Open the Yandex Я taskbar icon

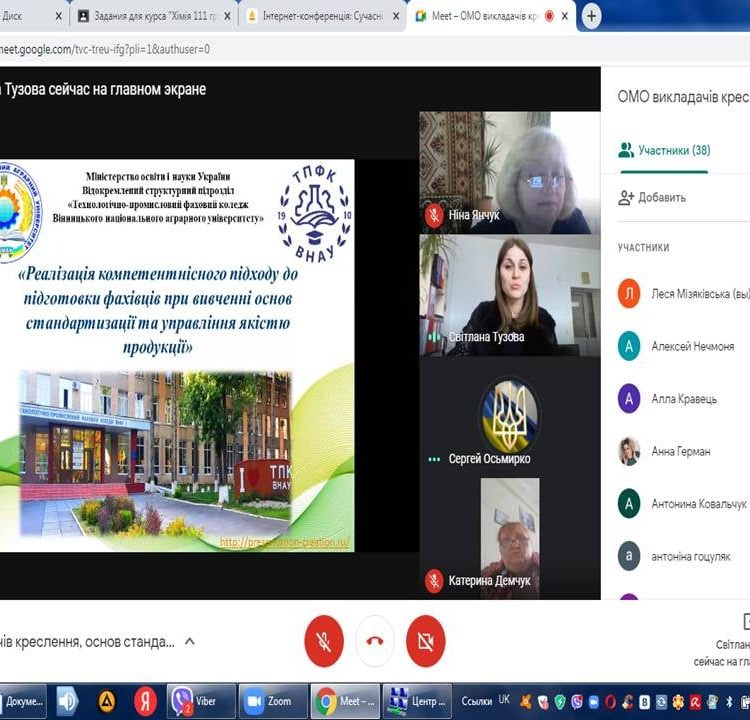point(145,701)
